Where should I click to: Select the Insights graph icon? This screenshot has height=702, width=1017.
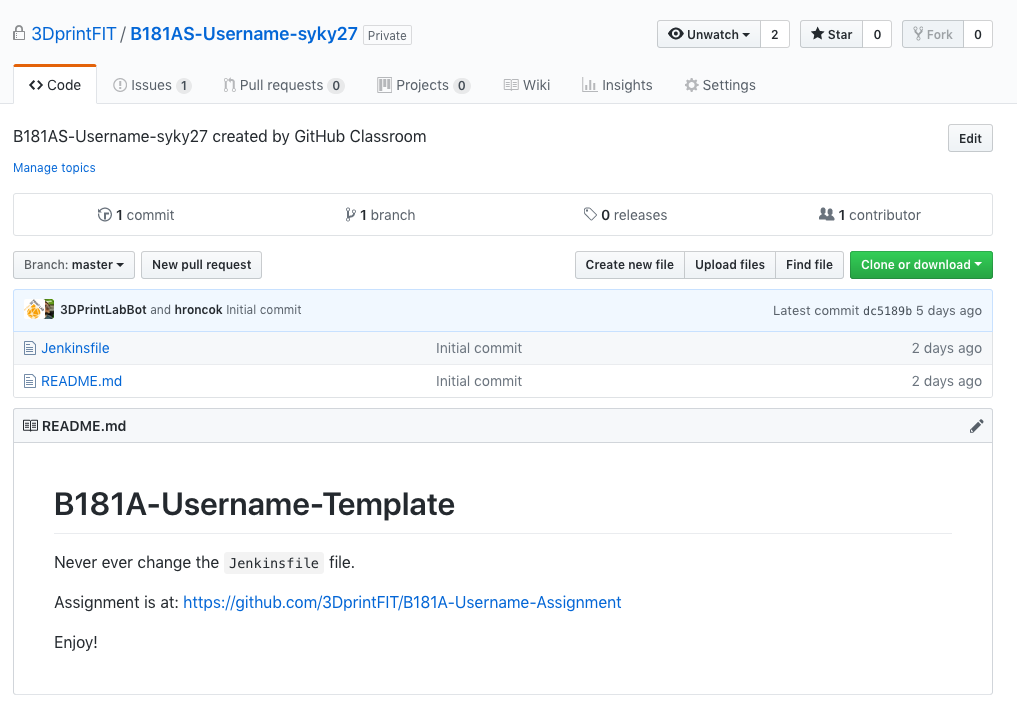click(589, 85)
